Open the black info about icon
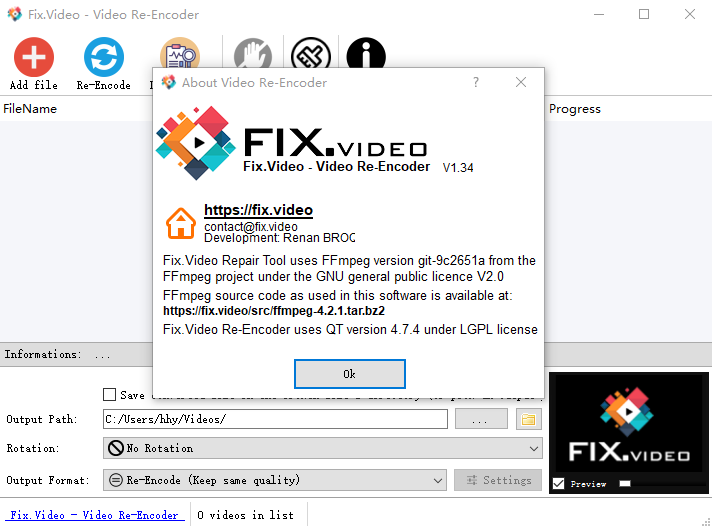The image size is (712, 527). click(366, 53)
